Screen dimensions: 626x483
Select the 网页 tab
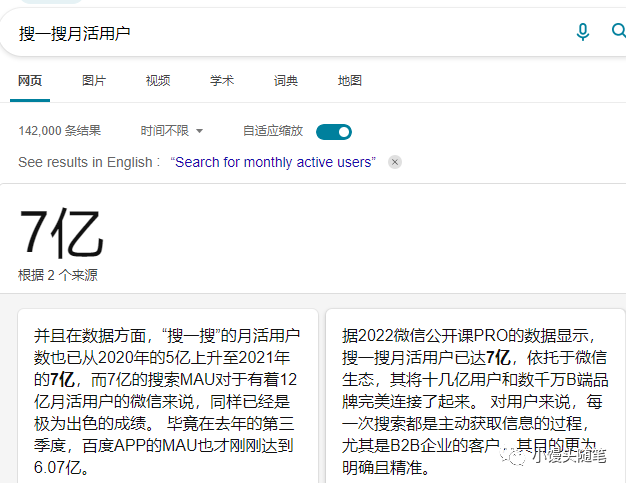coord(30,81)
